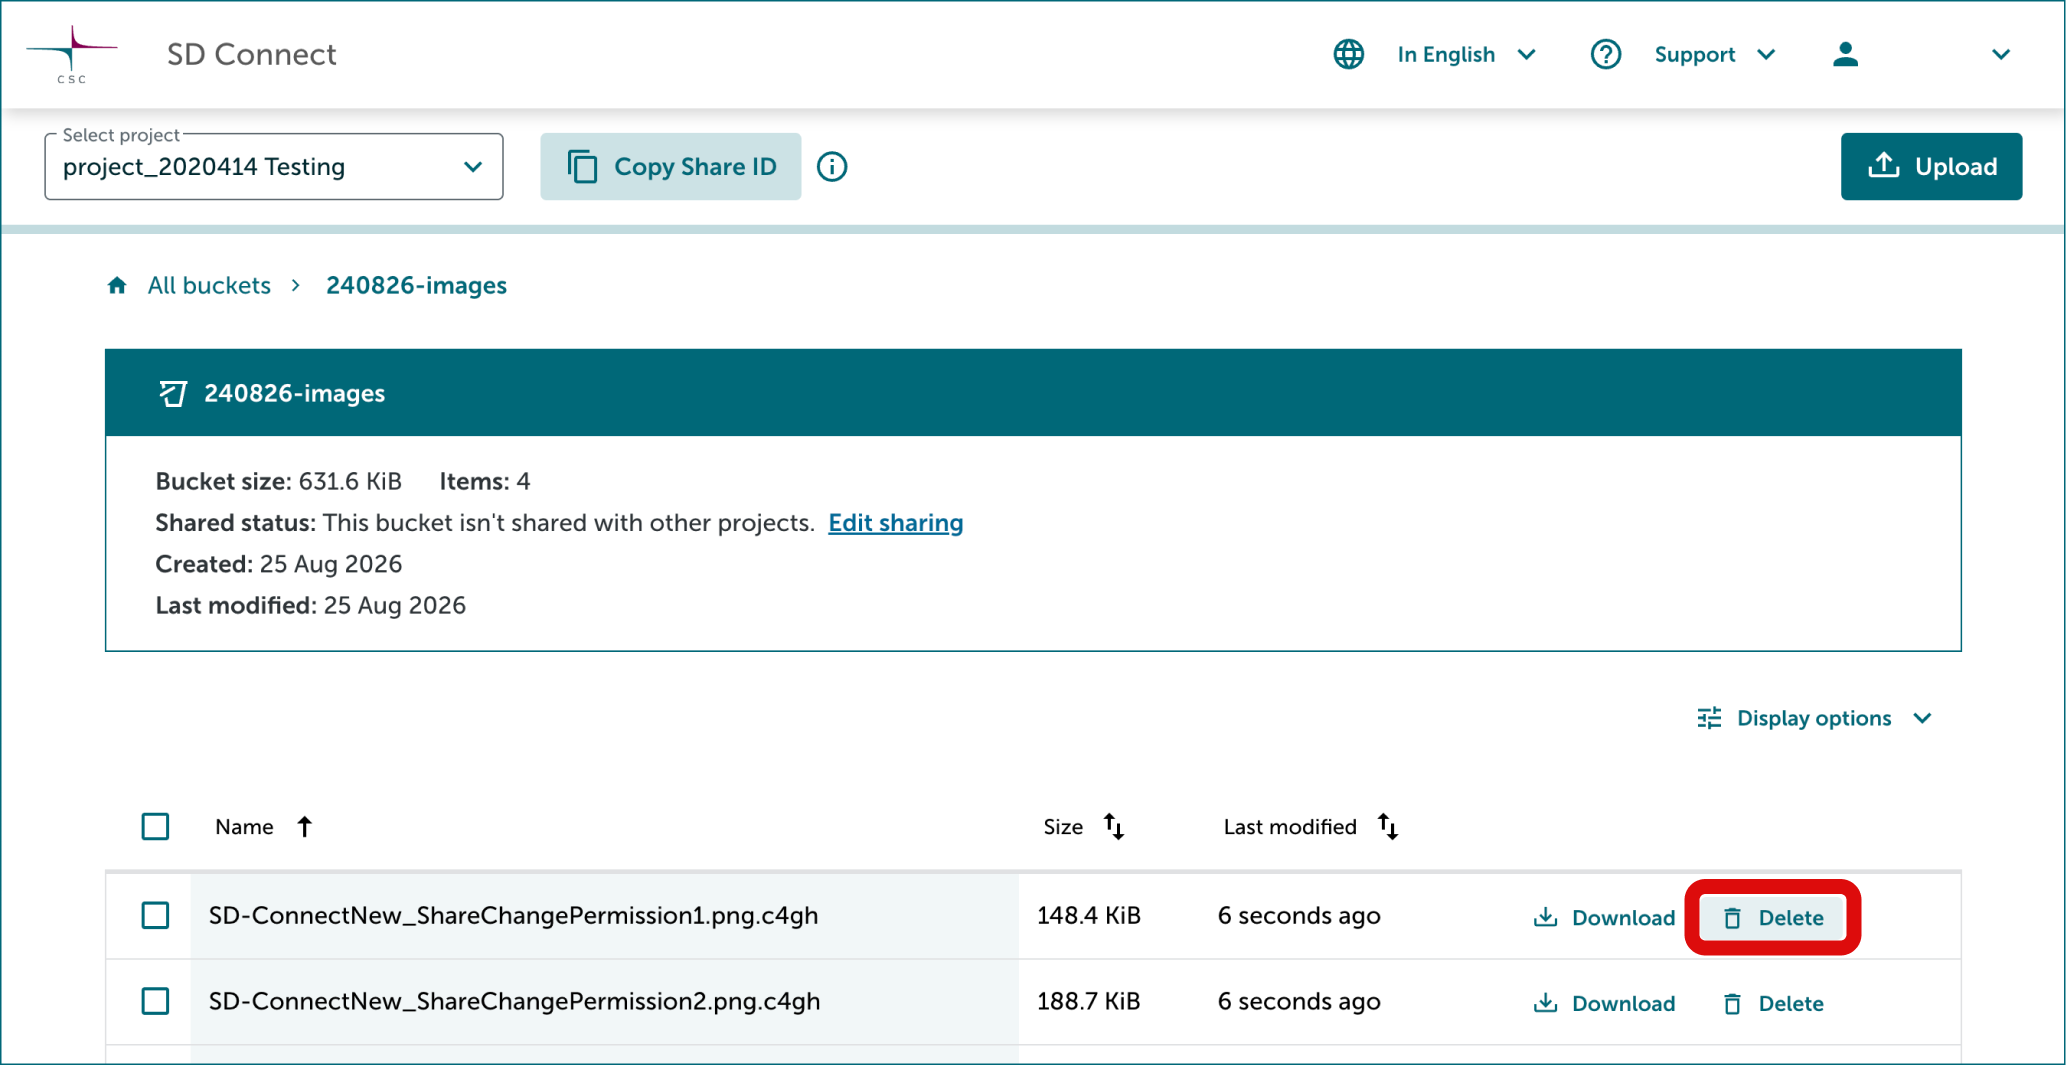Select checkbox for ShareChangePermission1.png.c4gh
The image size is (2066, 1065).
click(155, 916)
